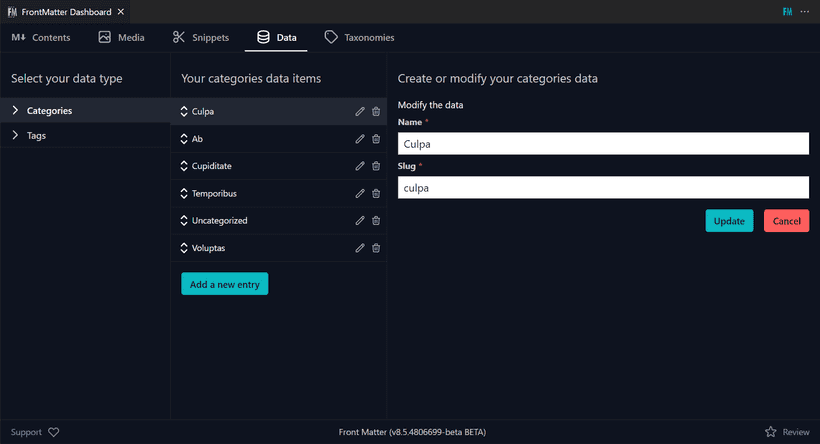Open the Taxonomies tab
The height and width of the screenshot is (444, 820).
(359, 37)
